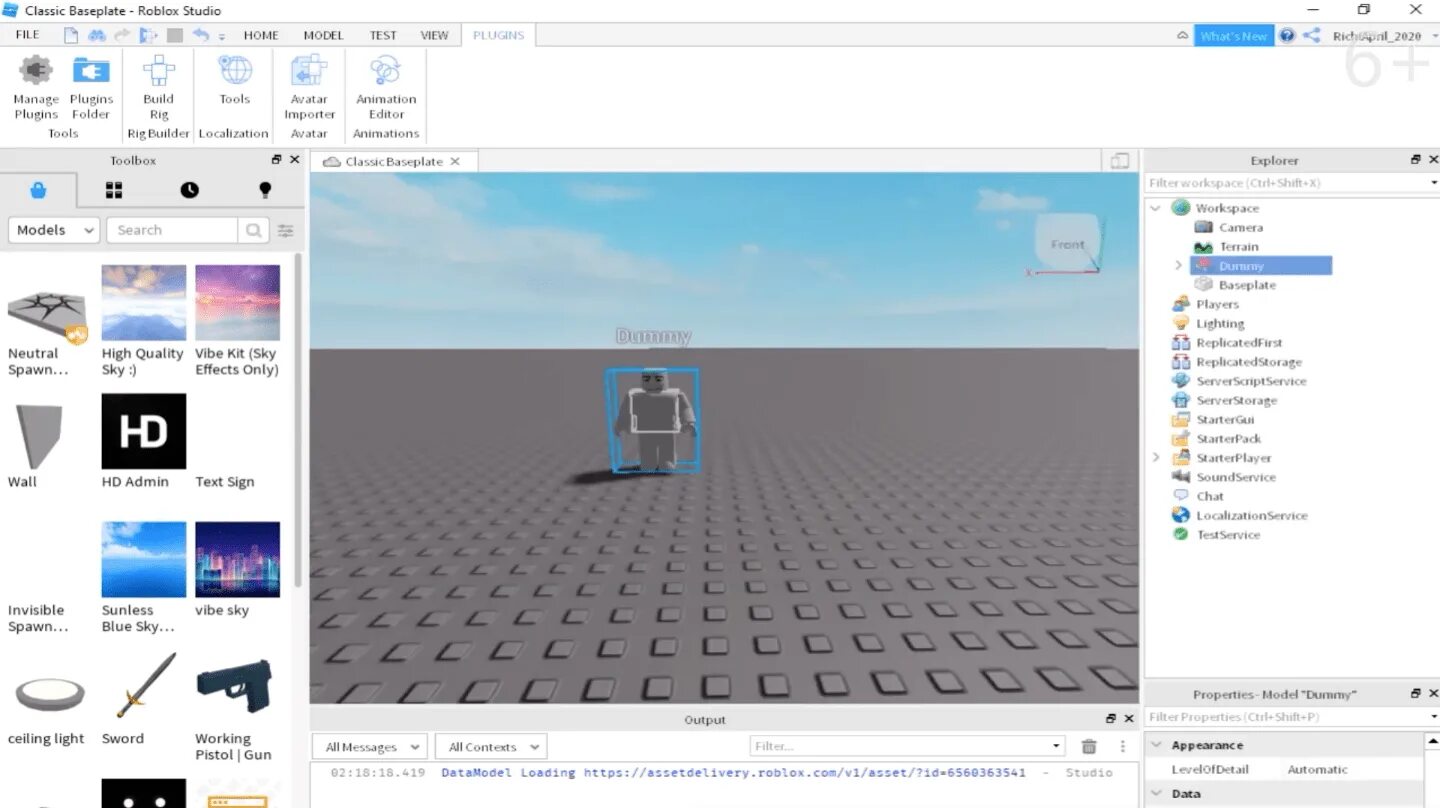Select Camera in the Explorer
The height and width of the screenshot is (808, 1440).
pyautogui.click(x=1240, y=227)
